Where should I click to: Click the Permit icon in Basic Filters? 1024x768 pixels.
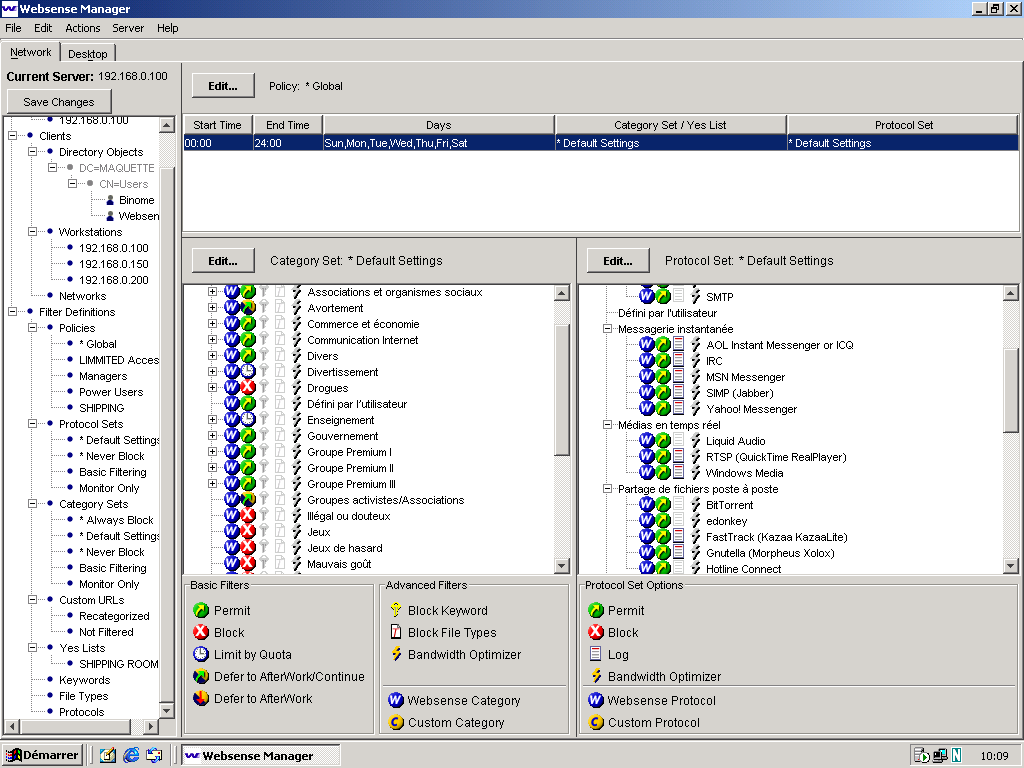tap(201, 611)
